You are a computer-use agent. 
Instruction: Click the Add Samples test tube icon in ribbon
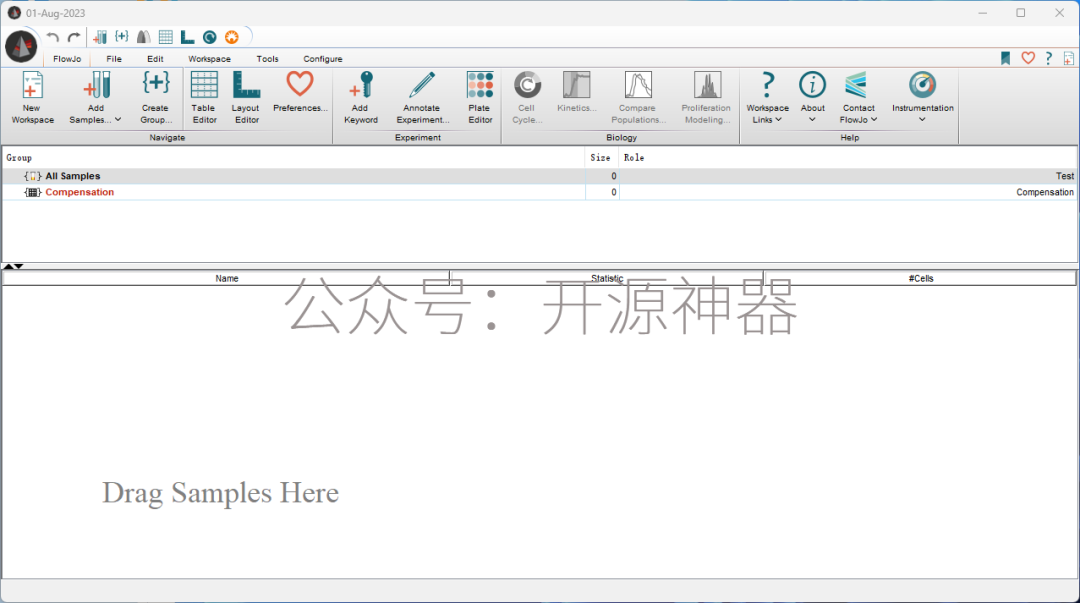(96, 86)
